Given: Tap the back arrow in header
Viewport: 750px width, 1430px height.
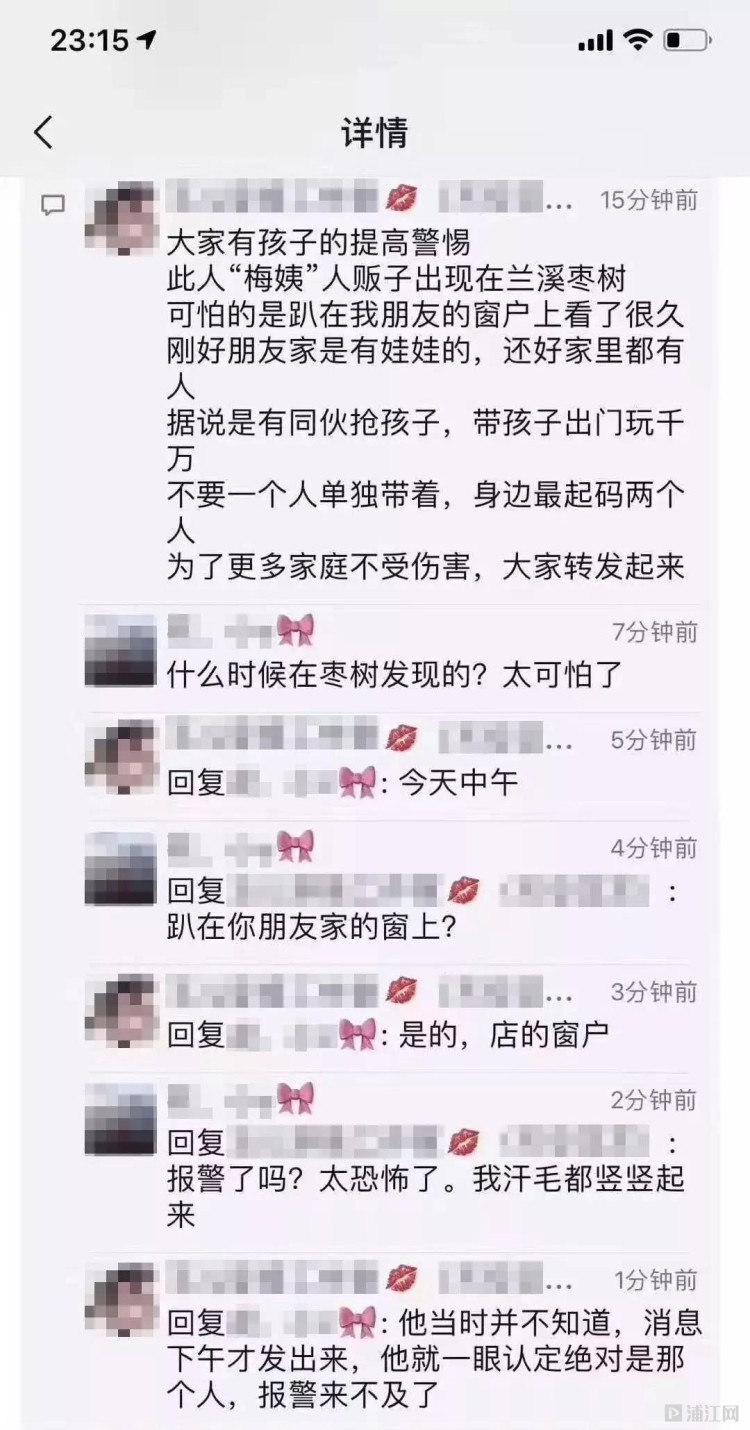Looking at the screenshot, I should 43,132.
